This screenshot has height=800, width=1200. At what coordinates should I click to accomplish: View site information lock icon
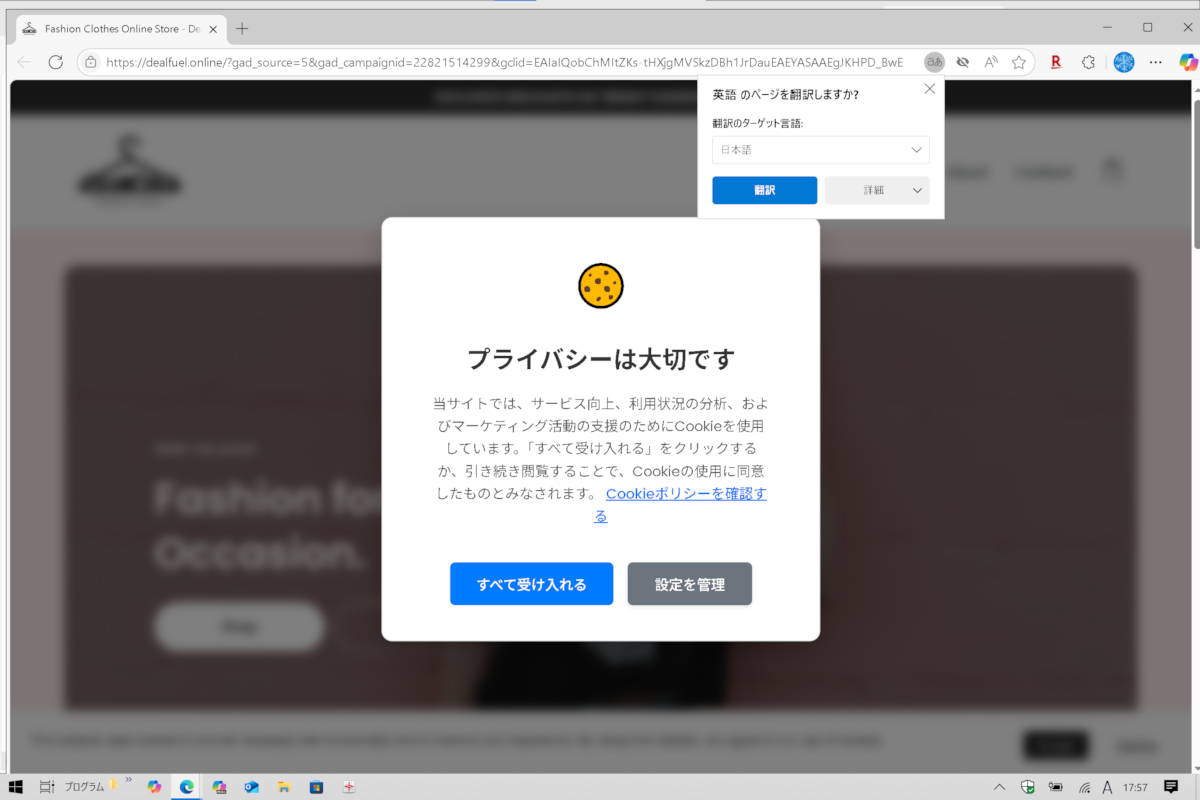(x=91, y=62)
